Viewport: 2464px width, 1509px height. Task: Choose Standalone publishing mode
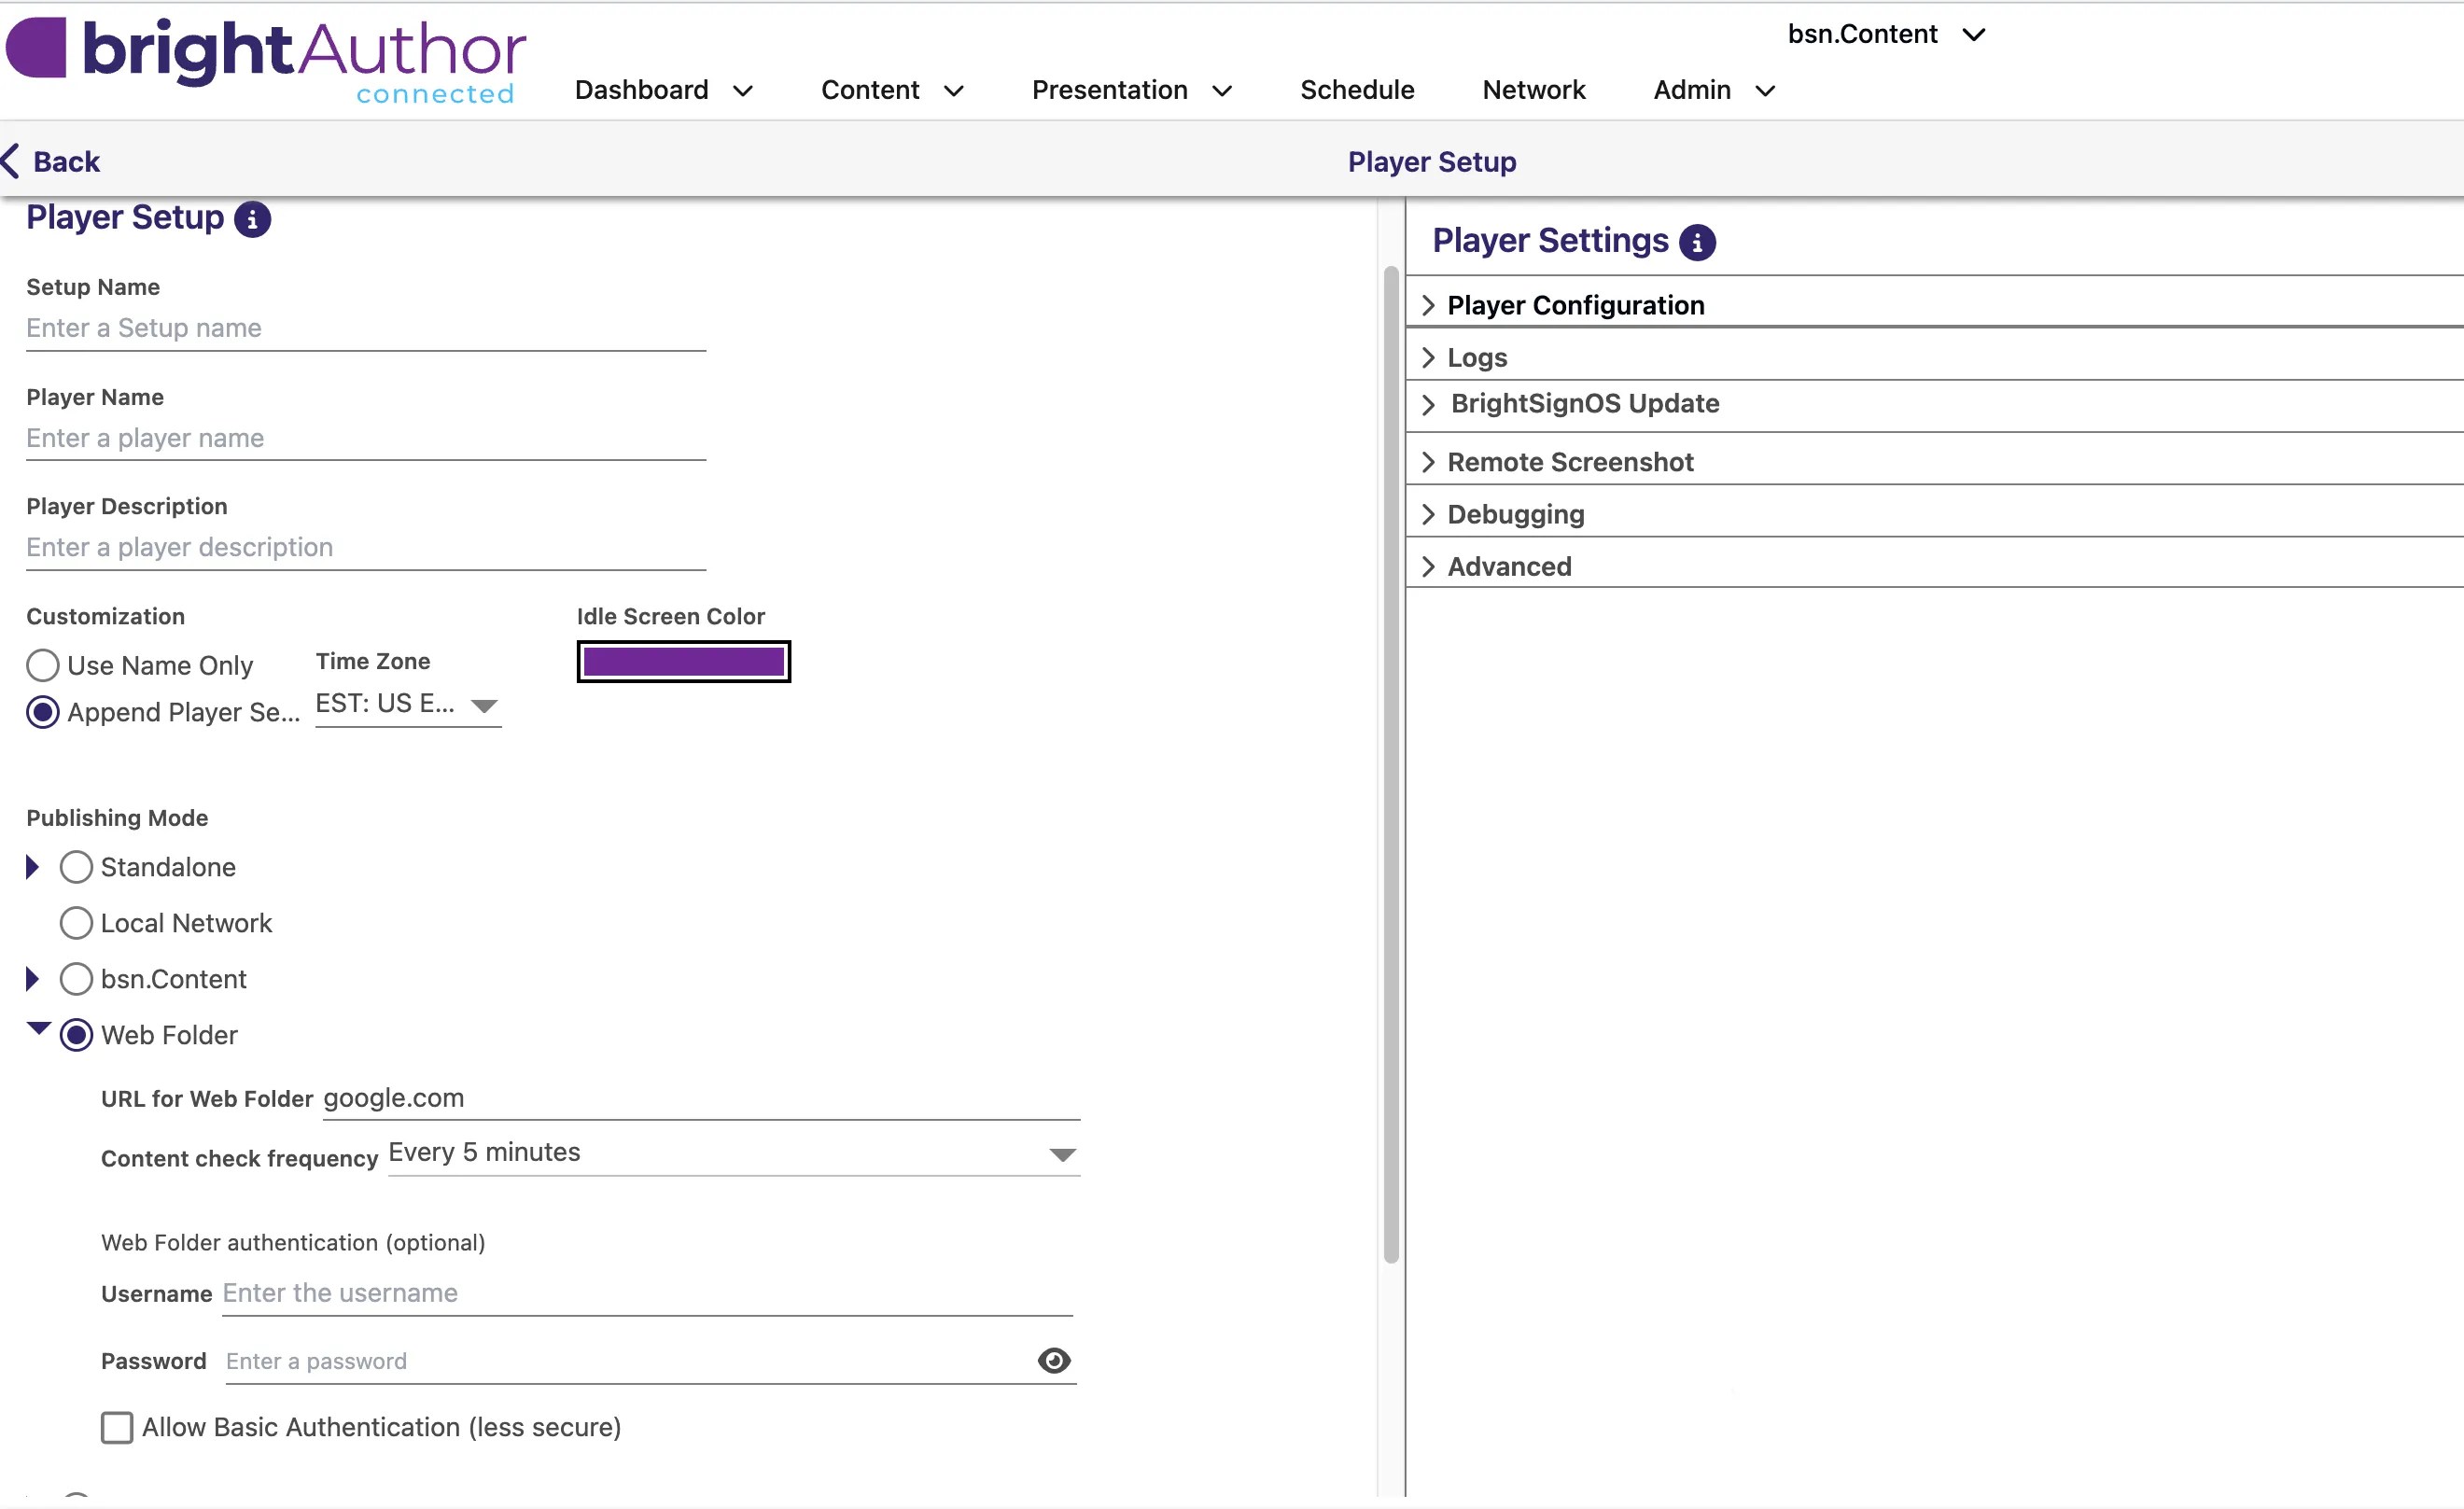tap(76, 867)
